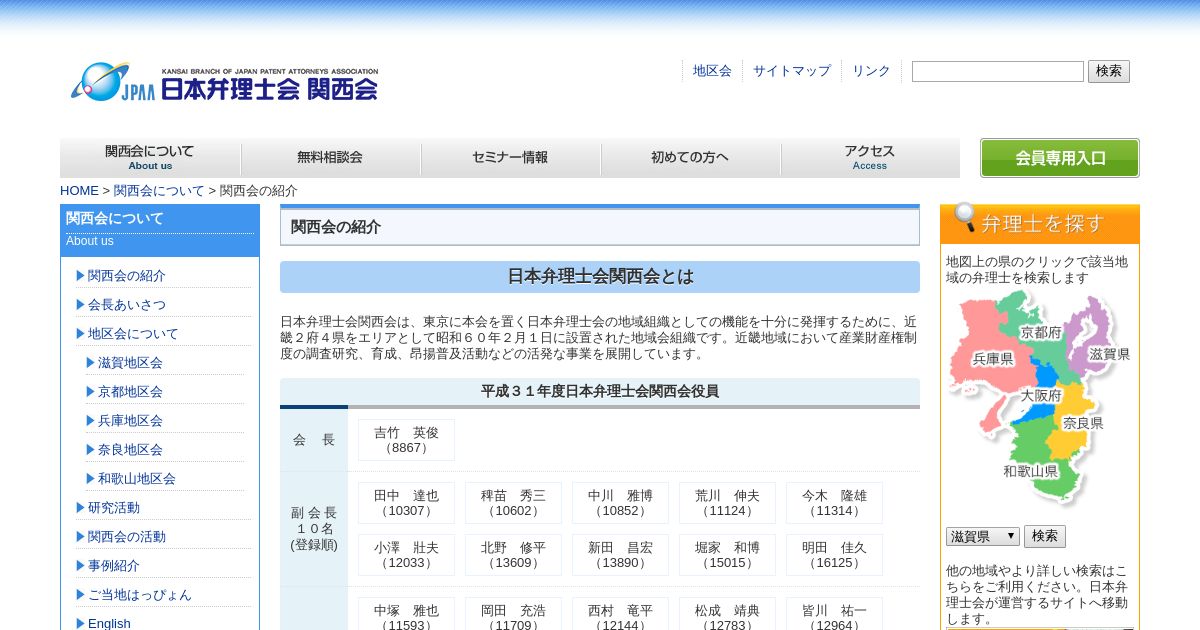Viewport: 1200px width, 630px height.
Task: Open the セミナー情報 menu
Action: [x=510, y=158]
